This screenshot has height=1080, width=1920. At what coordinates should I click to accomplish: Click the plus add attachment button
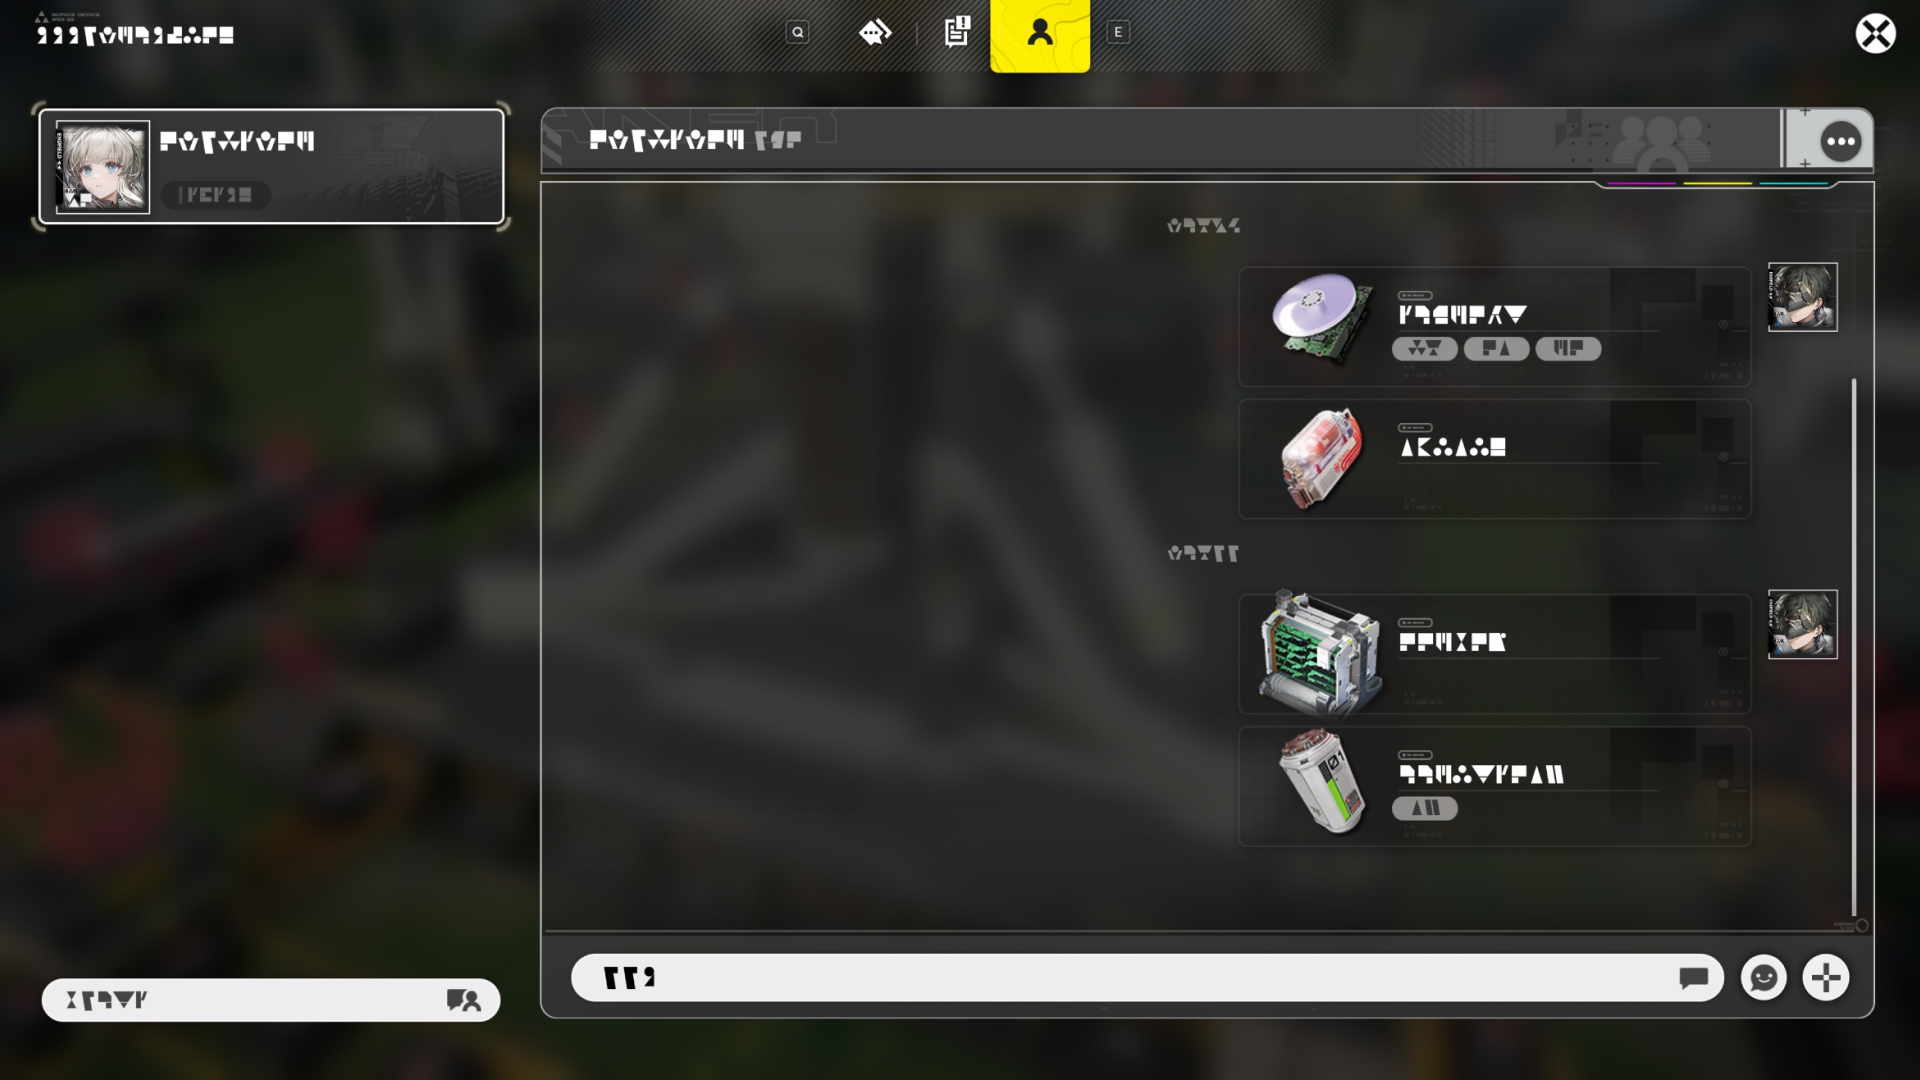[1826, 977]
